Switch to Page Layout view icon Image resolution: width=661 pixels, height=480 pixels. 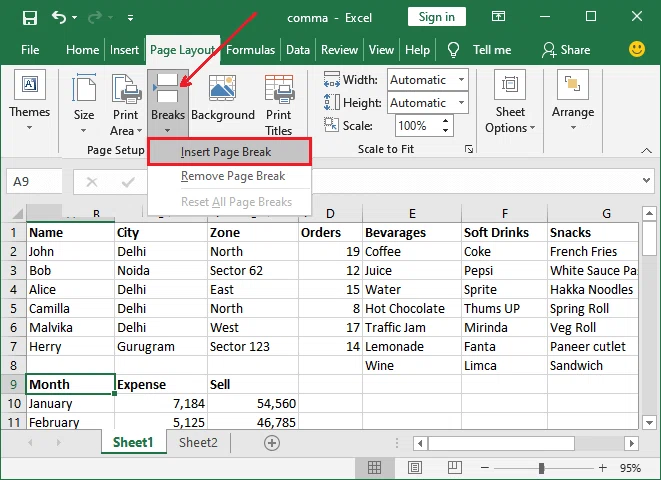point(415,467)
